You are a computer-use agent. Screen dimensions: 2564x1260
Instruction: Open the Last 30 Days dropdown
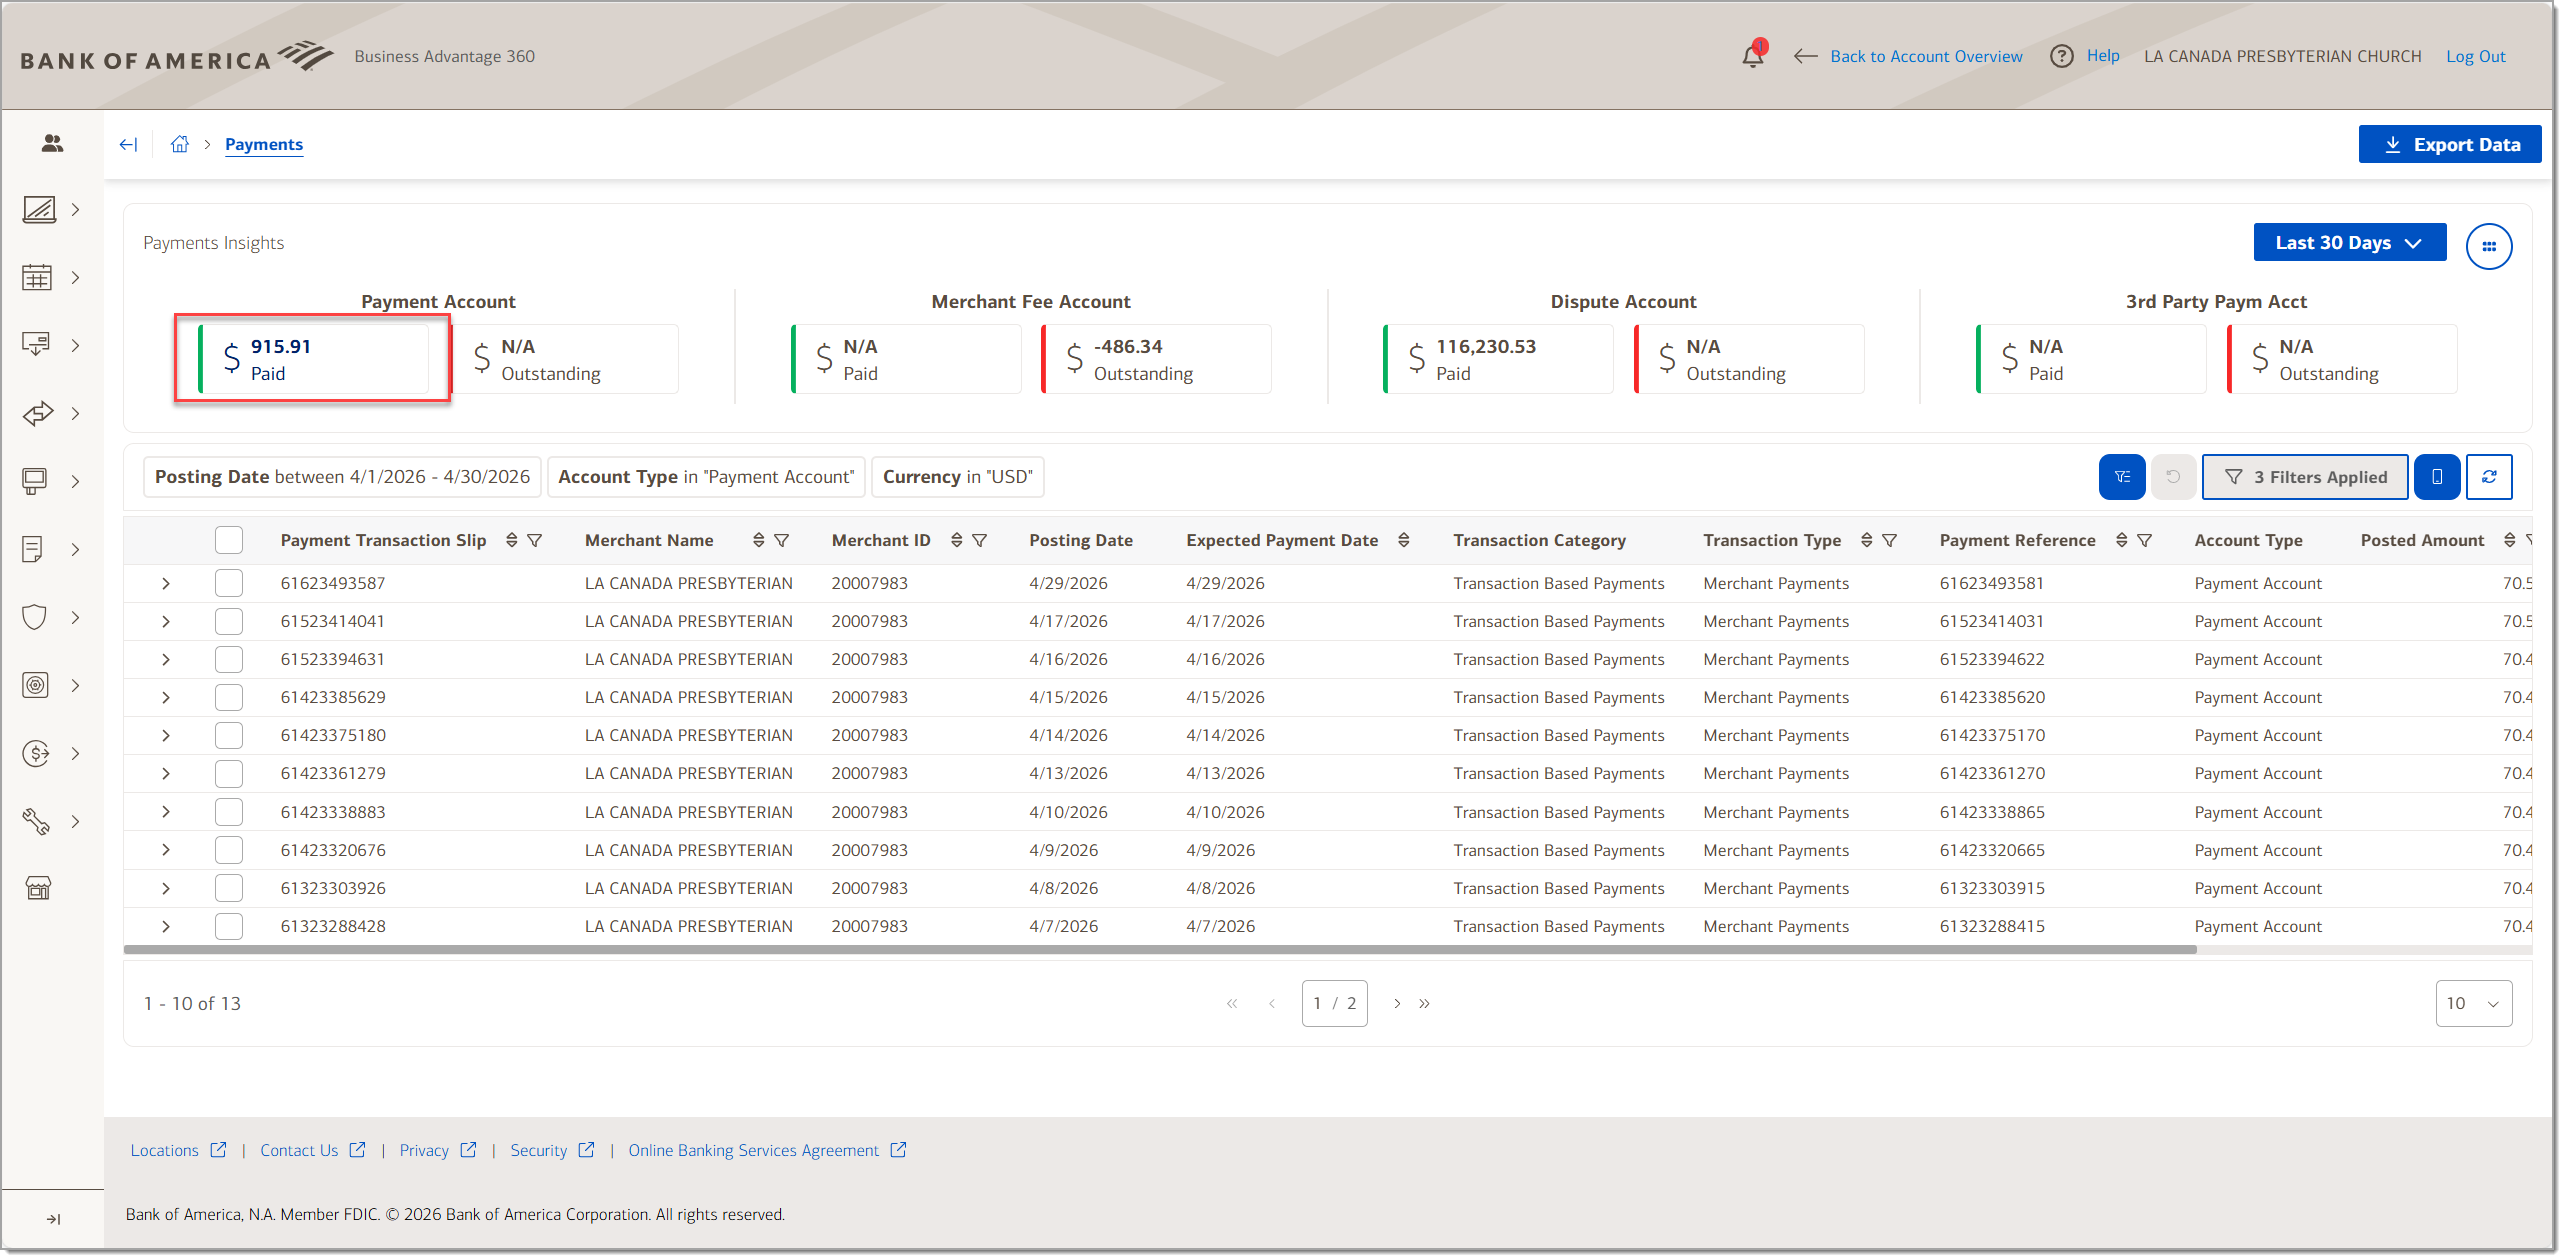point(2349,243)
